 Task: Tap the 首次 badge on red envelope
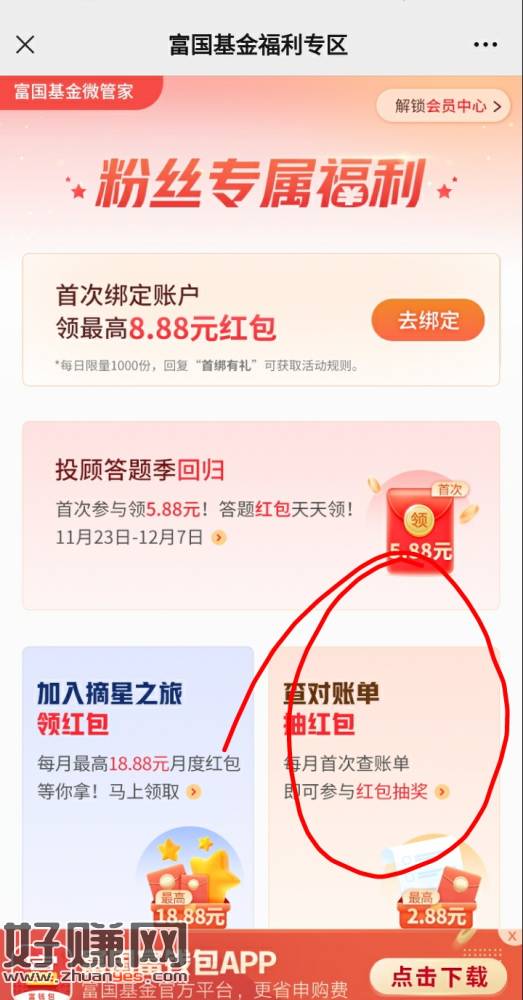click(450, 489)
